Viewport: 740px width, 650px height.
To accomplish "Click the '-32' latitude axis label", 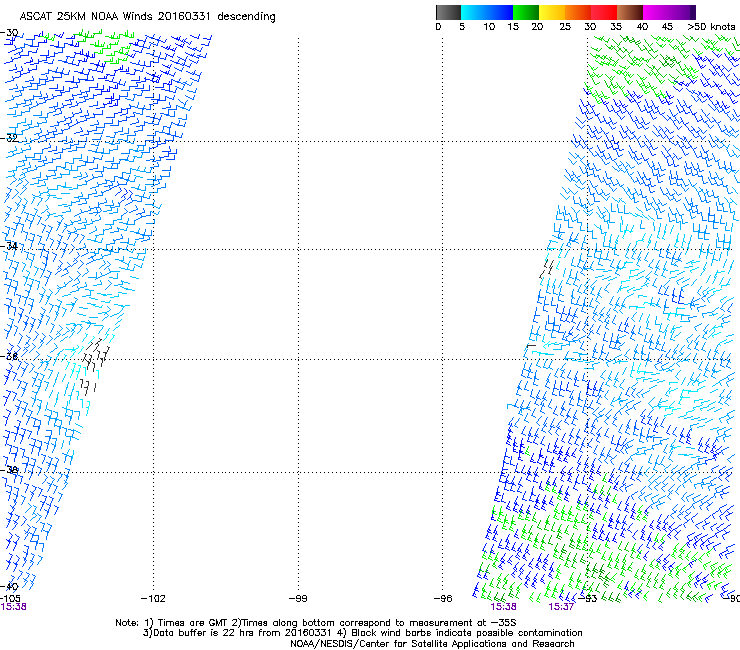I will coord(9,138).
